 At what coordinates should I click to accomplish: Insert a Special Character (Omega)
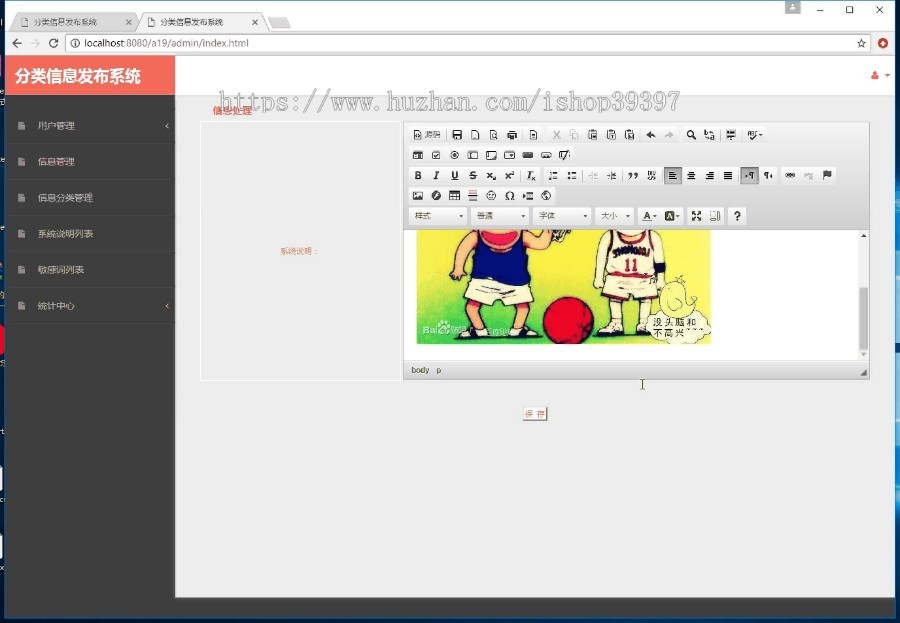coord(510,196)
